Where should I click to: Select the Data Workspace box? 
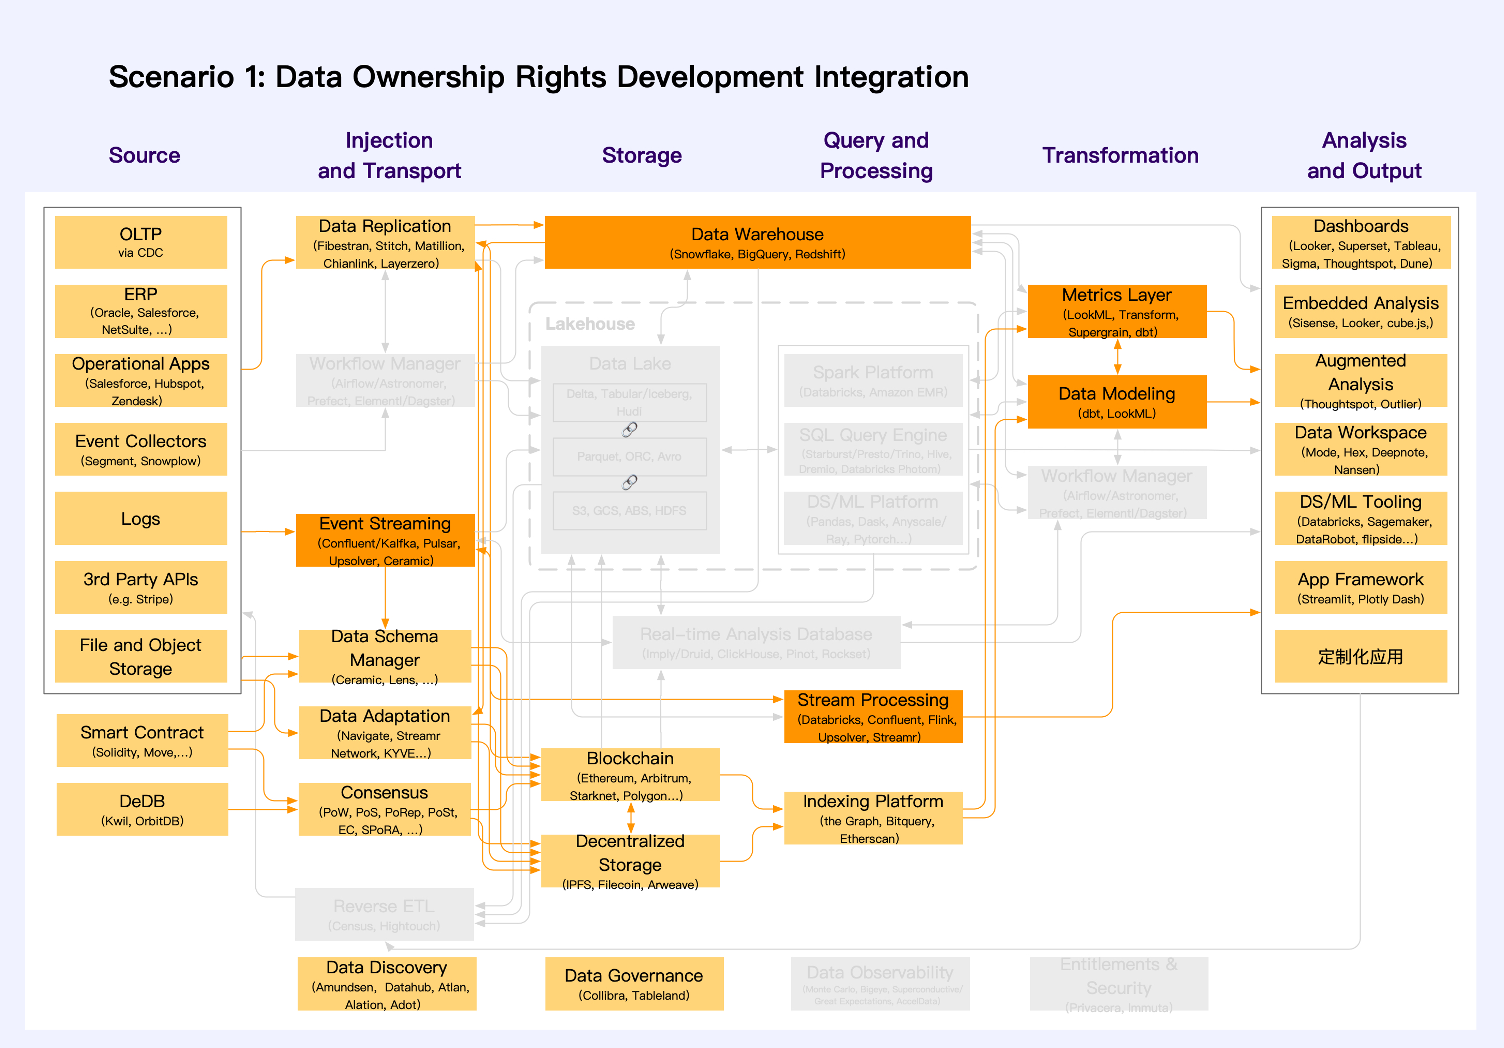[x=1361, y=450]
